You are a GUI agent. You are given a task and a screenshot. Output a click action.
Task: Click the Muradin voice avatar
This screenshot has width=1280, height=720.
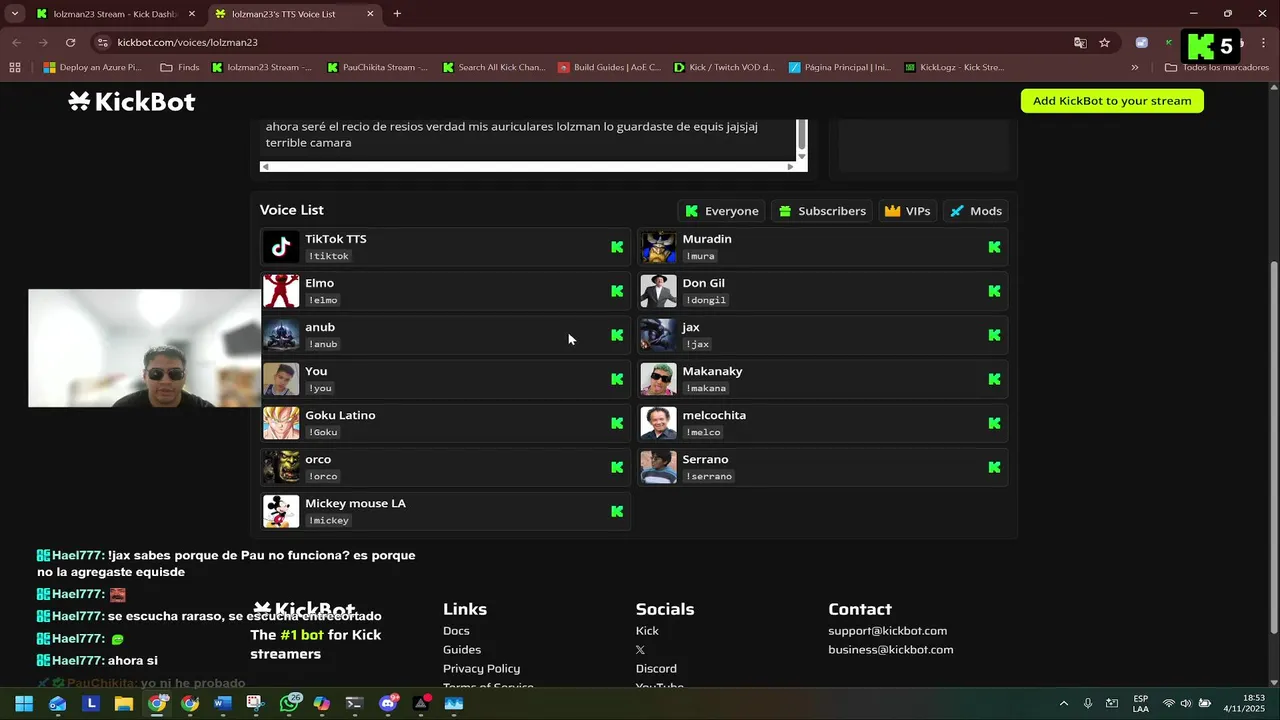[658, 247]
